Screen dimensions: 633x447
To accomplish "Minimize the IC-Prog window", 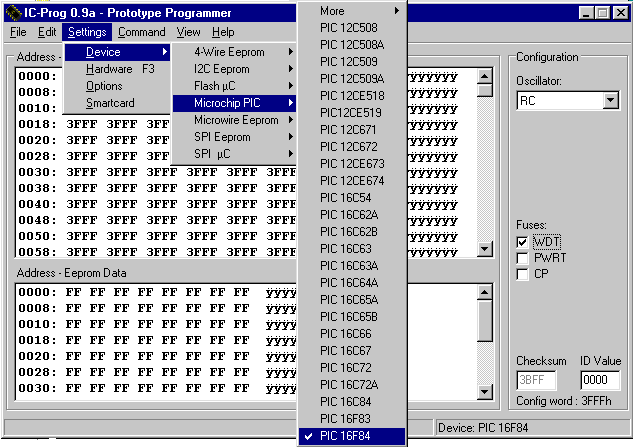I will (586, 13).
